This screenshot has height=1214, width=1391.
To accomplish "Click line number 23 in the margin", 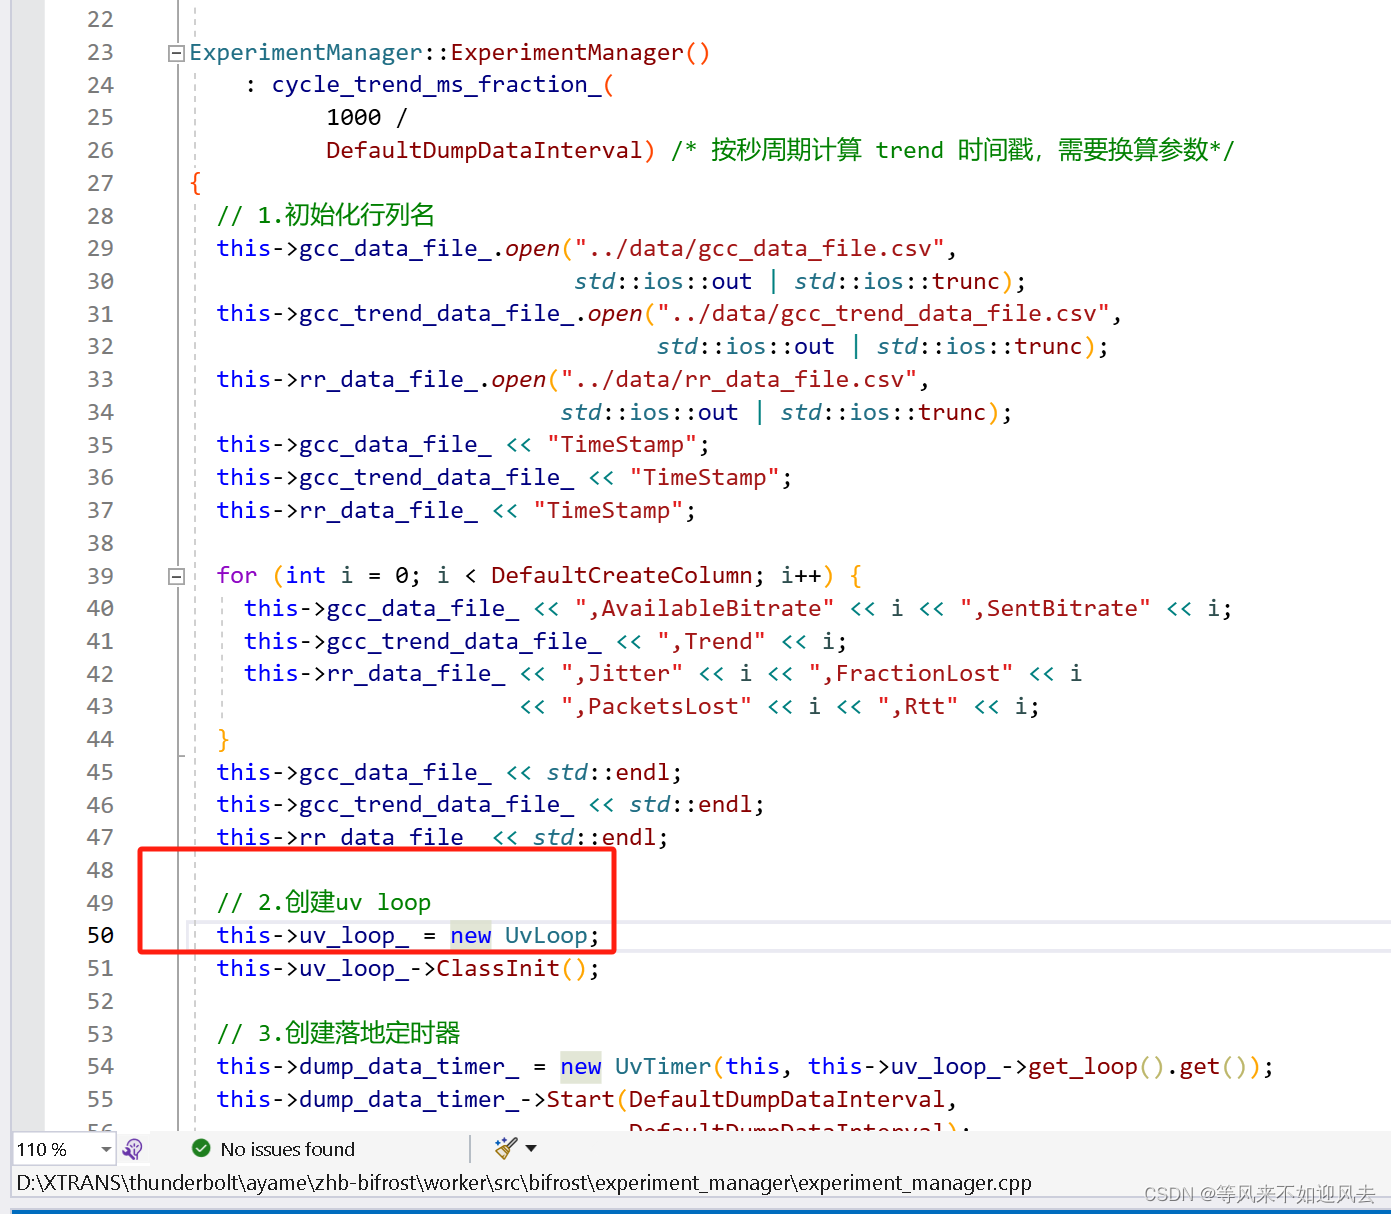I will 100,52.
